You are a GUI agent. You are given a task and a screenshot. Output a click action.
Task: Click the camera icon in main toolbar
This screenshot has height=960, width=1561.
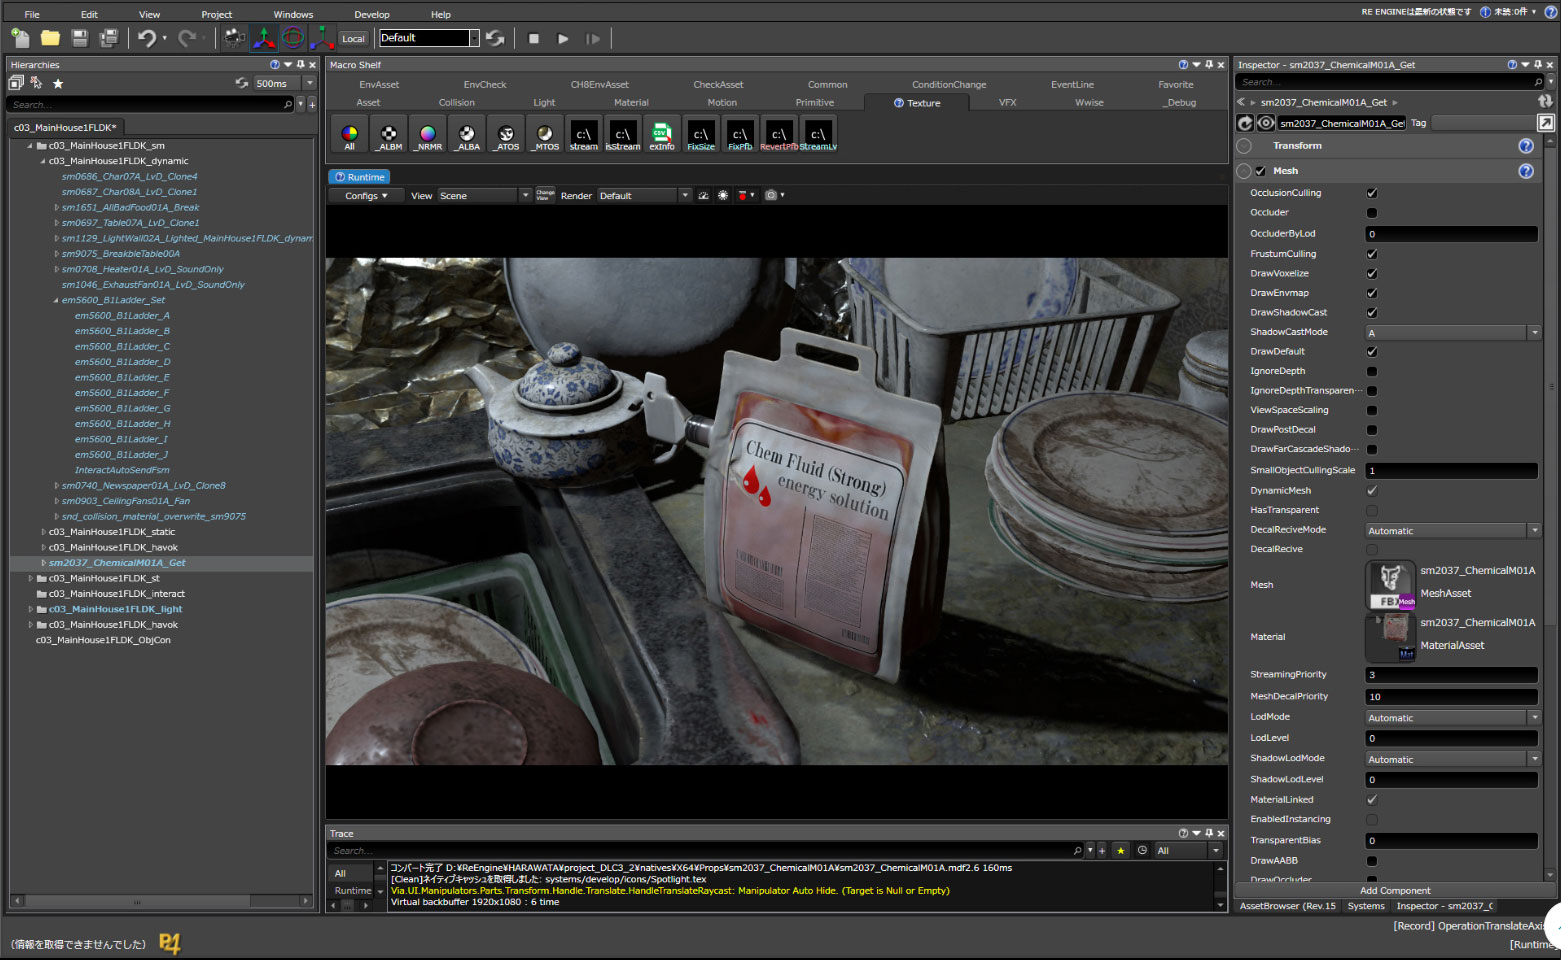click(x=234, y=38)
